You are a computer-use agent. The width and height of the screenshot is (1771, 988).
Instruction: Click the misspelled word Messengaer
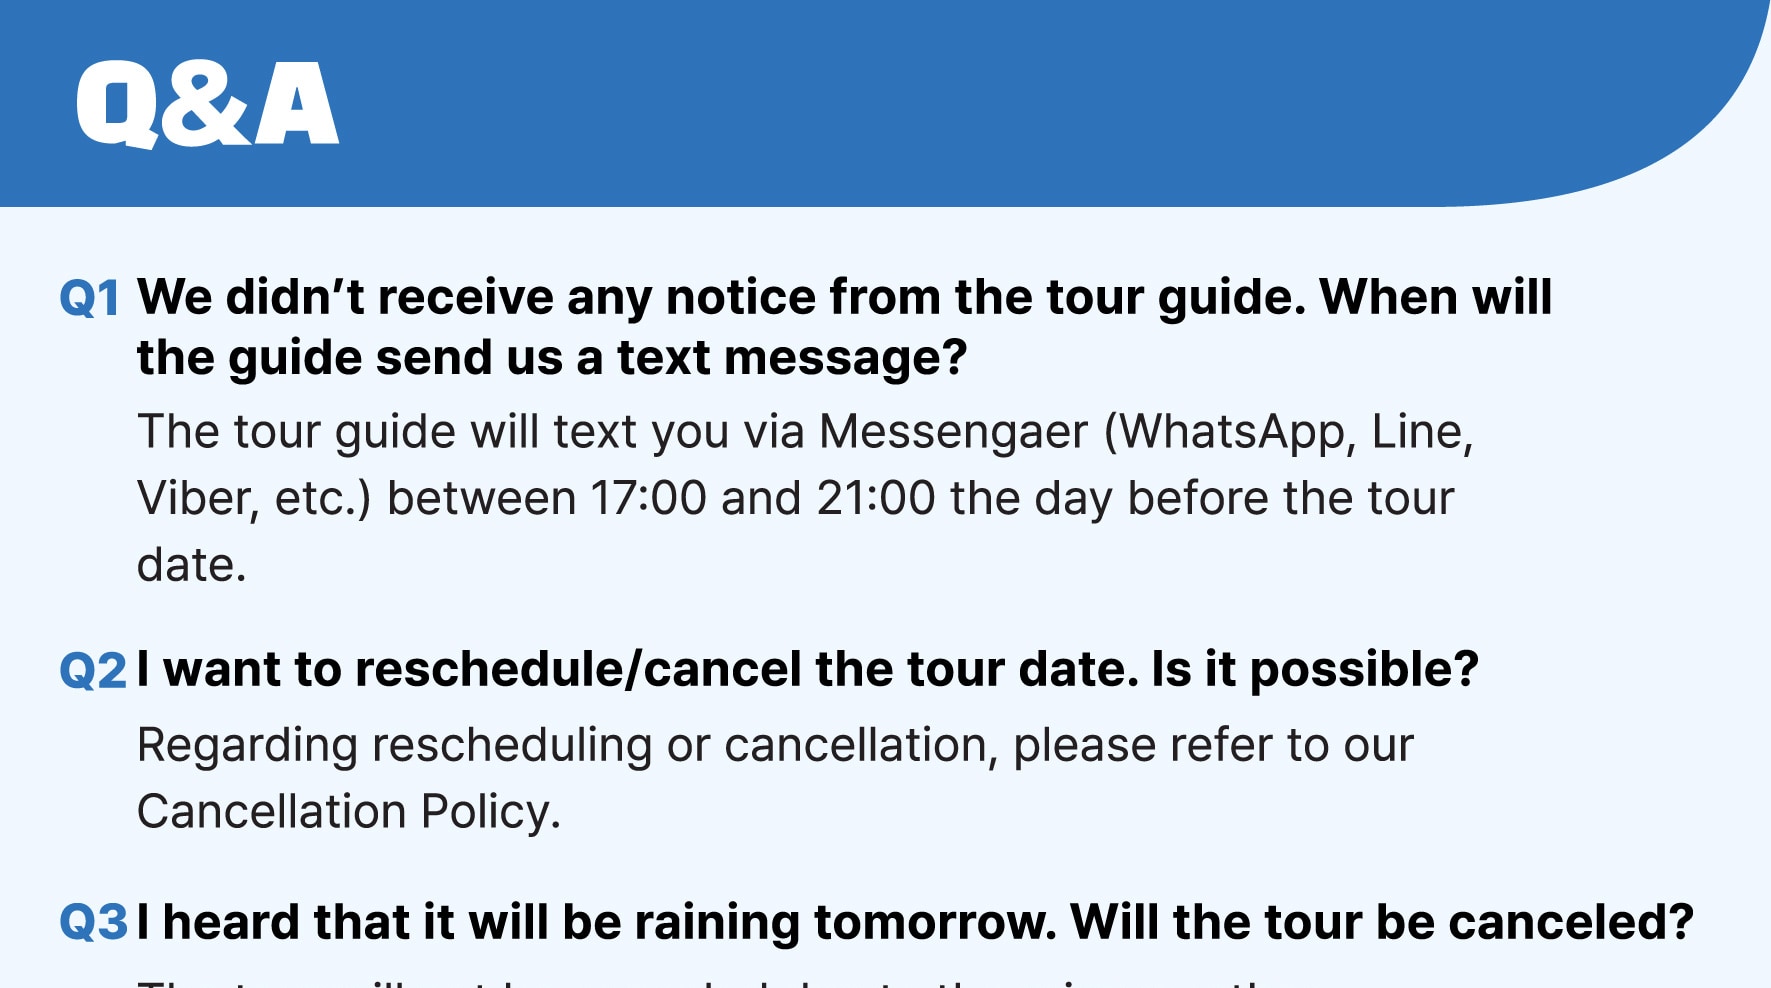953,432
